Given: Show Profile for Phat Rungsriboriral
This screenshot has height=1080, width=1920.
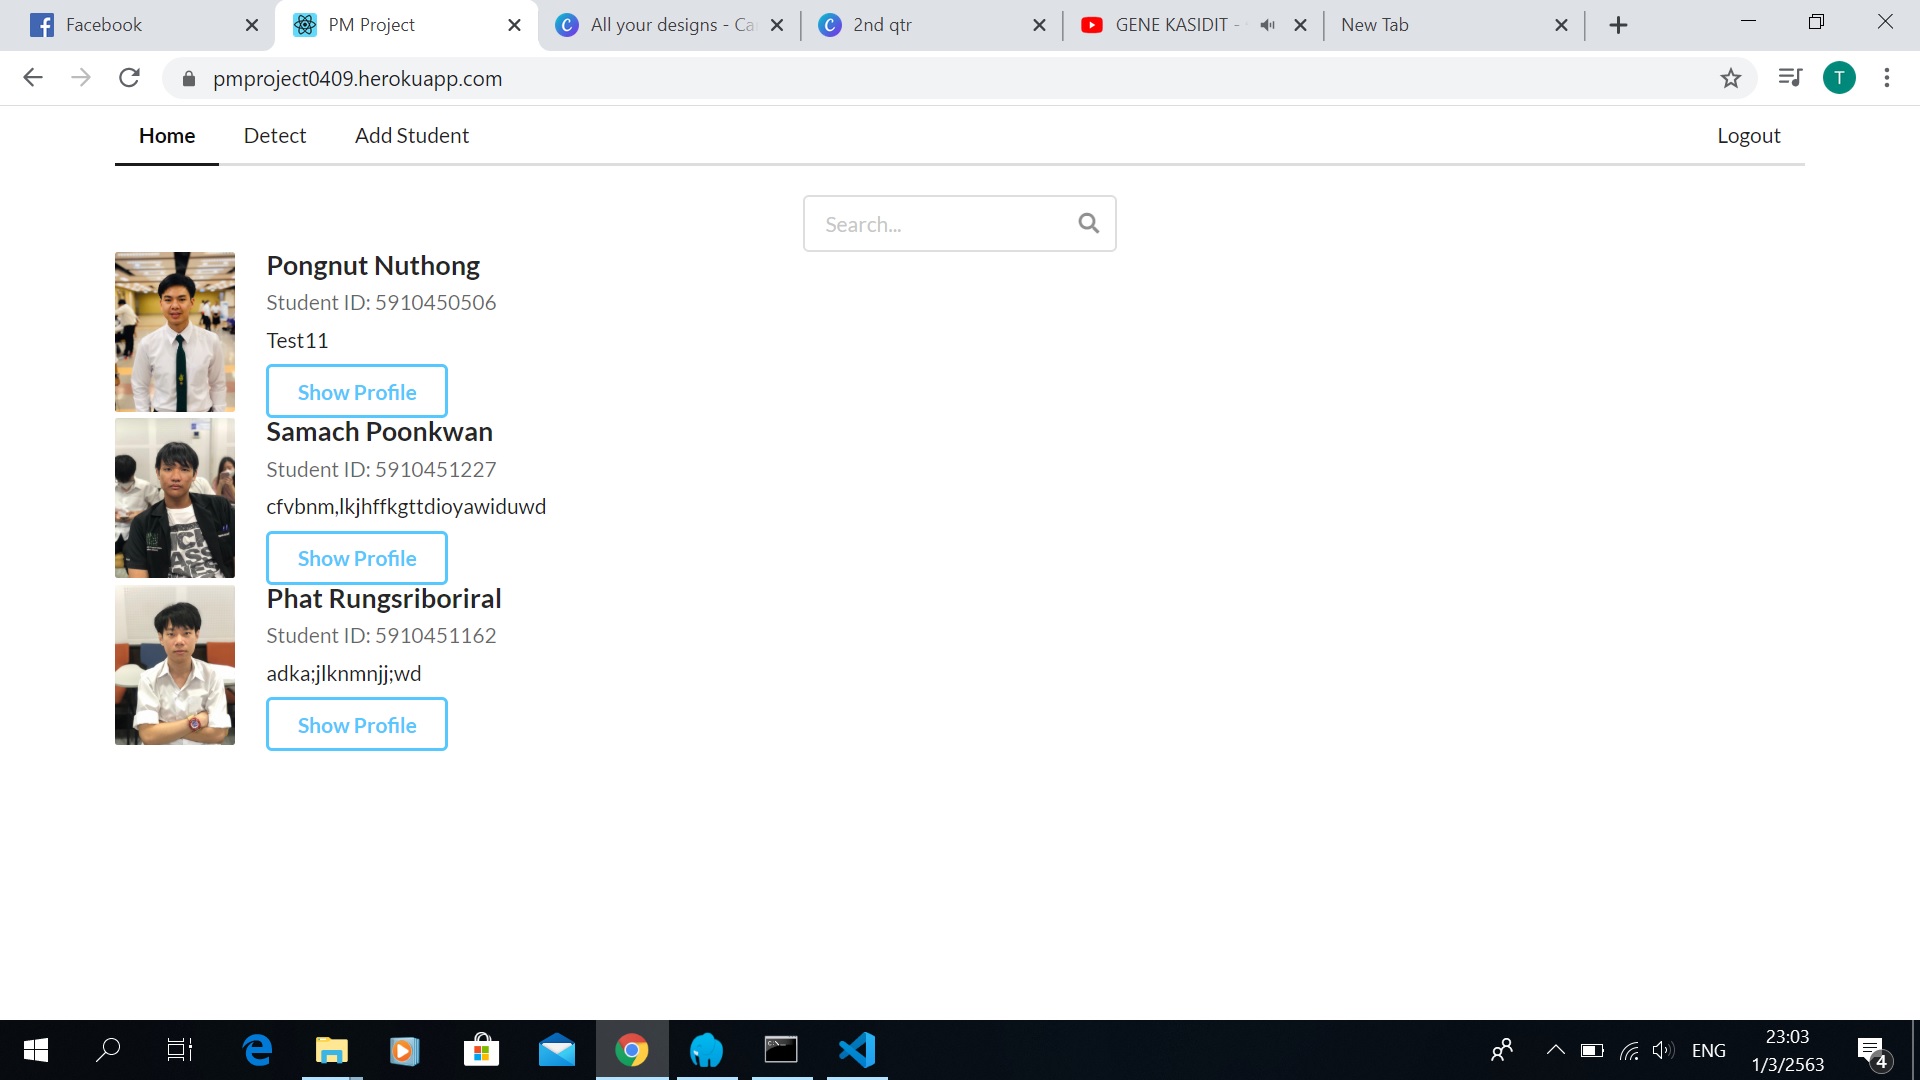Looking at the screenshot, I should [x=357, y=724].
